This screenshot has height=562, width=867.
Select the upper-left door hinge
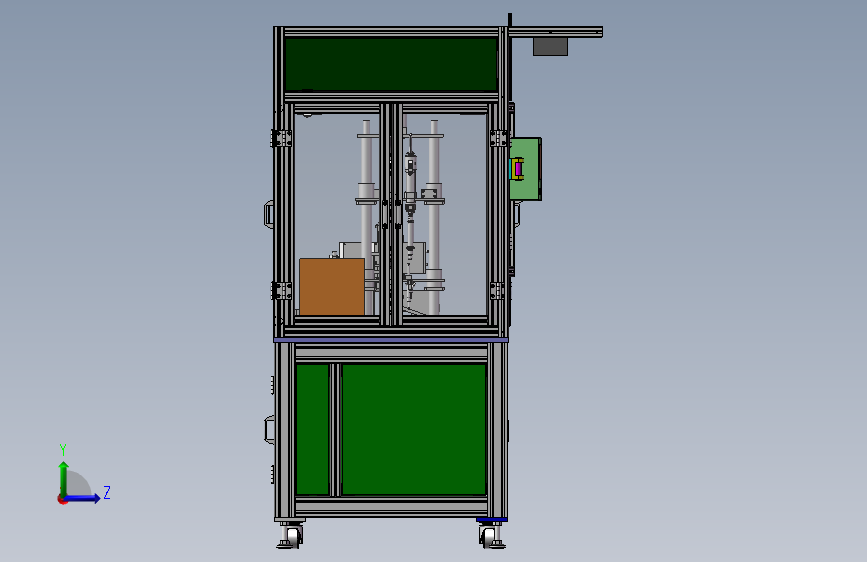pyautogui.click(x=281, y=138)
